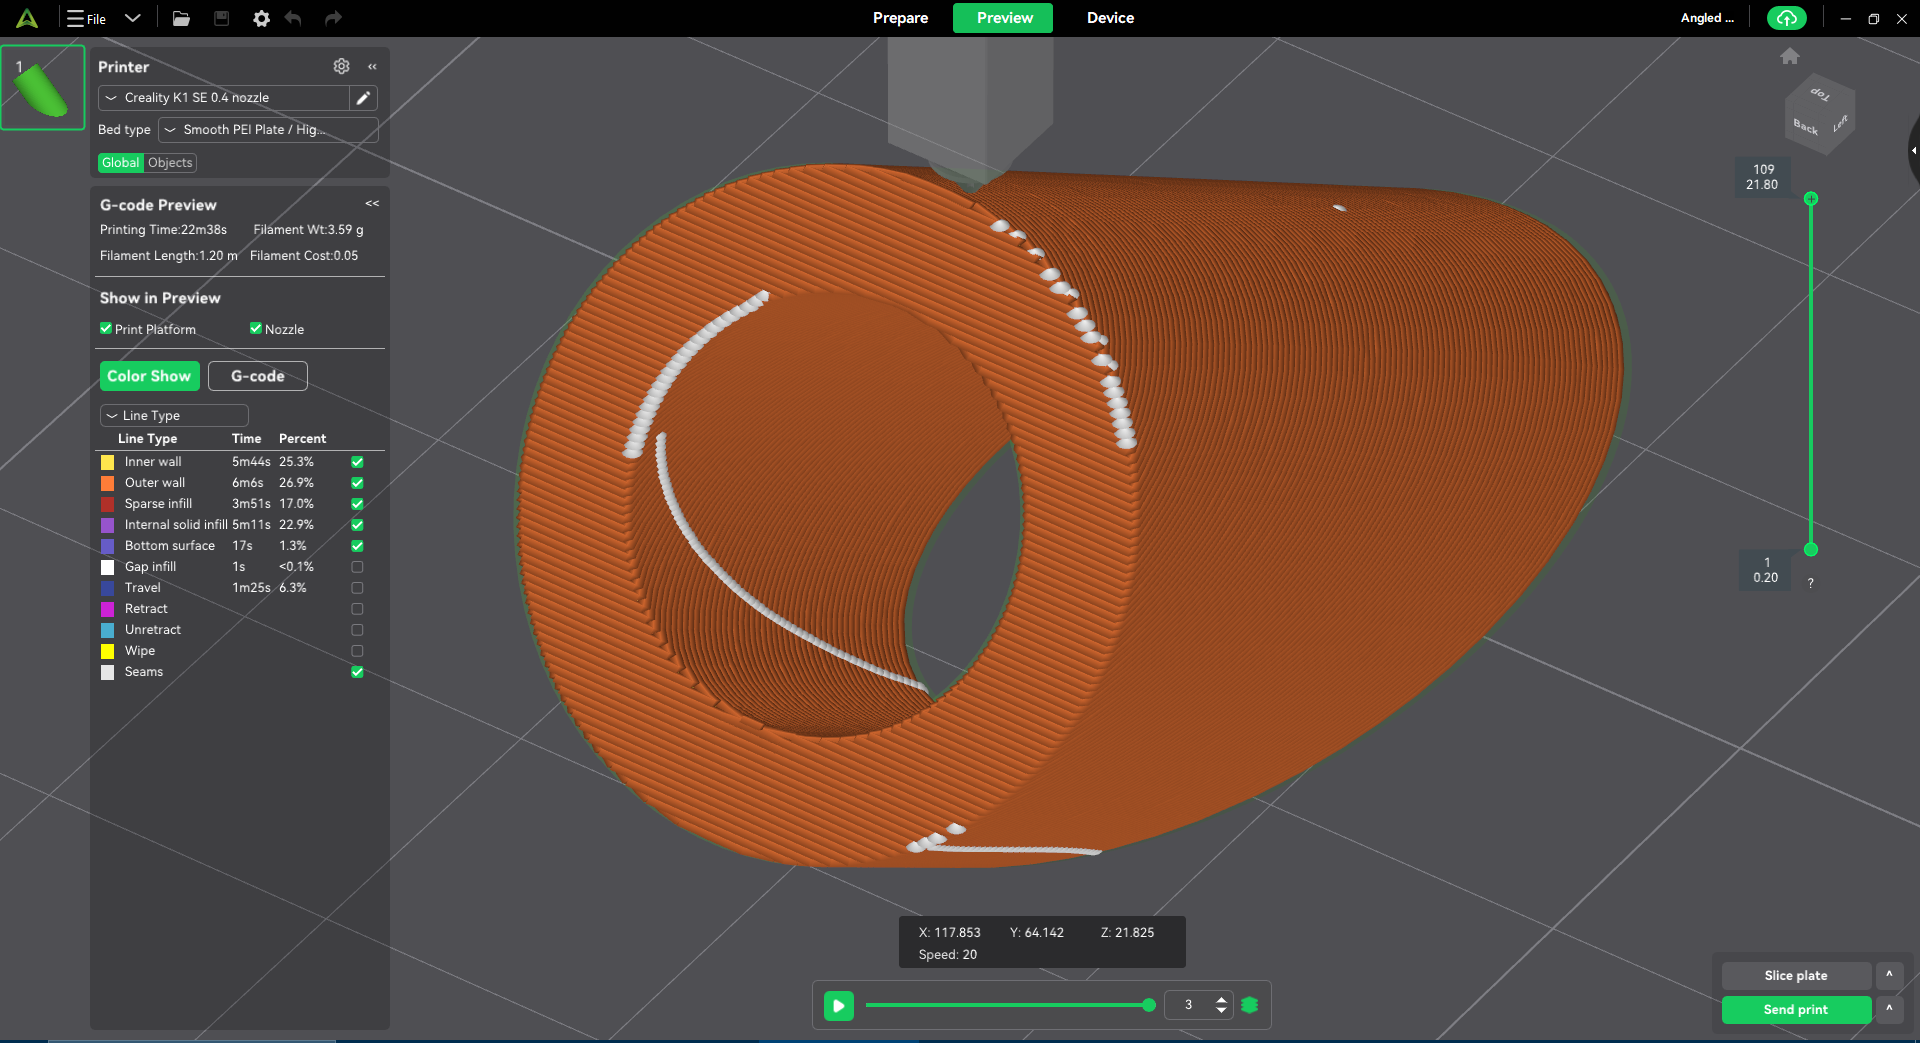
Task: Uncheck Inner wall visibility
Action: 357,462
